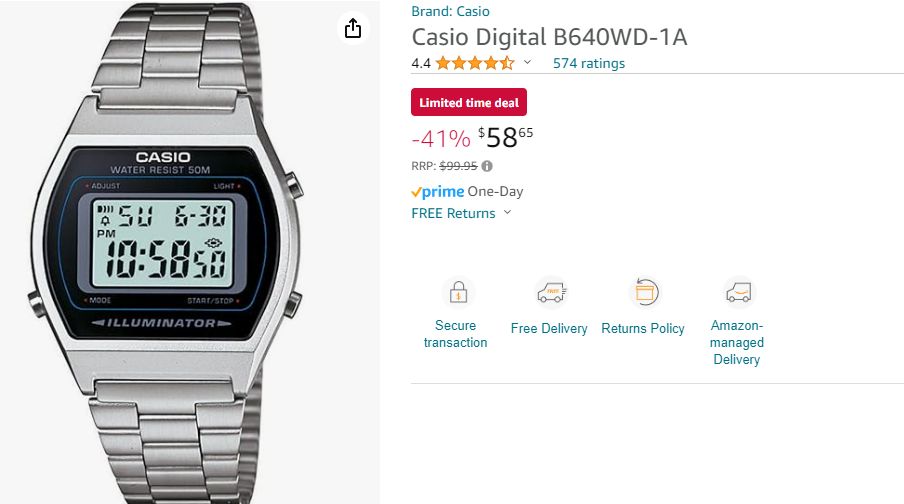
Task: Expand the star ratings dropdown chevron
Action: tap(527, 62)
